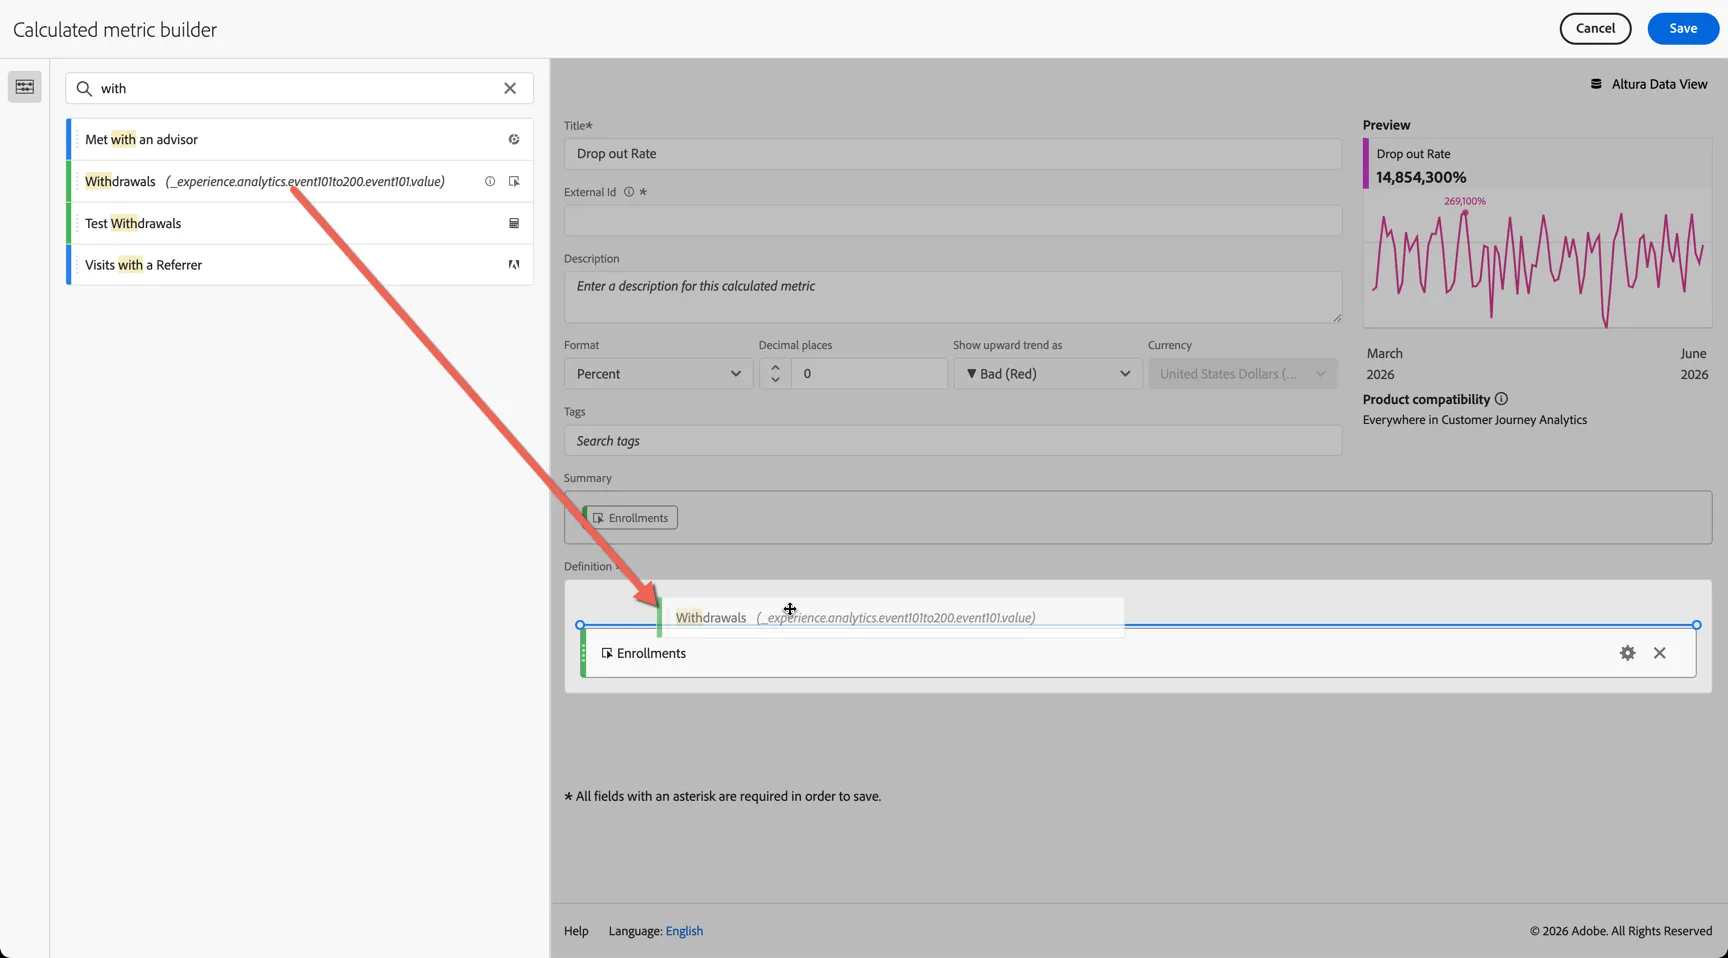Click Altura Data View label
The image size is (1728, 958).
[1659, 84]
